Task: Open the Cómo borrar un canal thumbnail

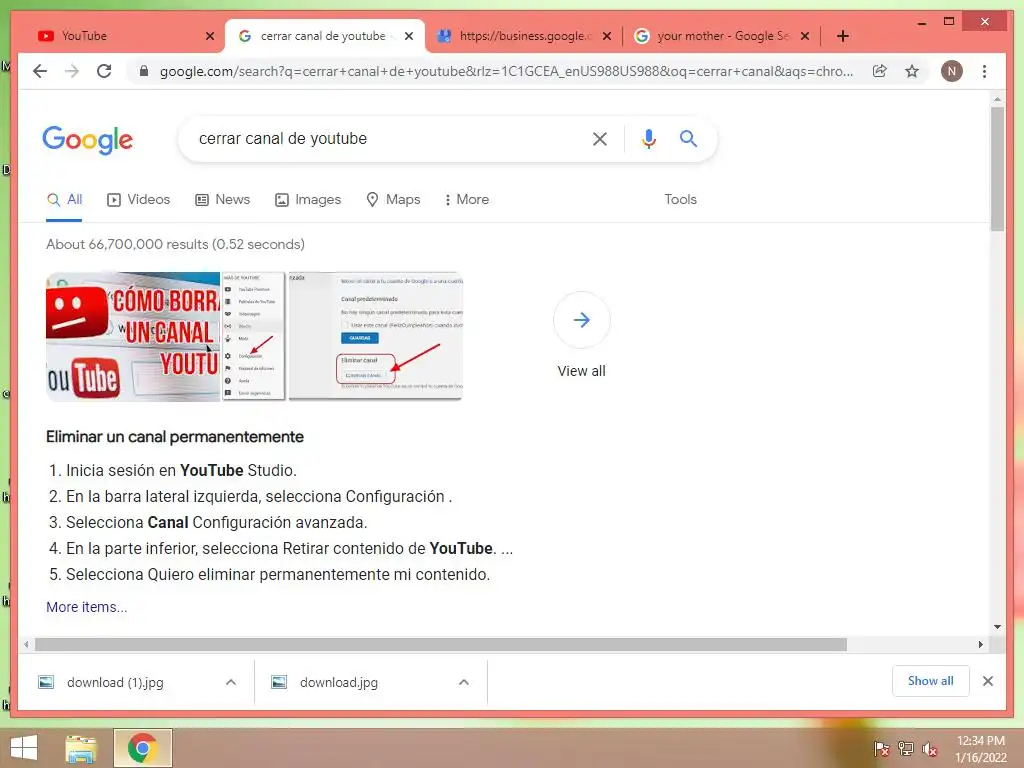Action: click(133, 336)
